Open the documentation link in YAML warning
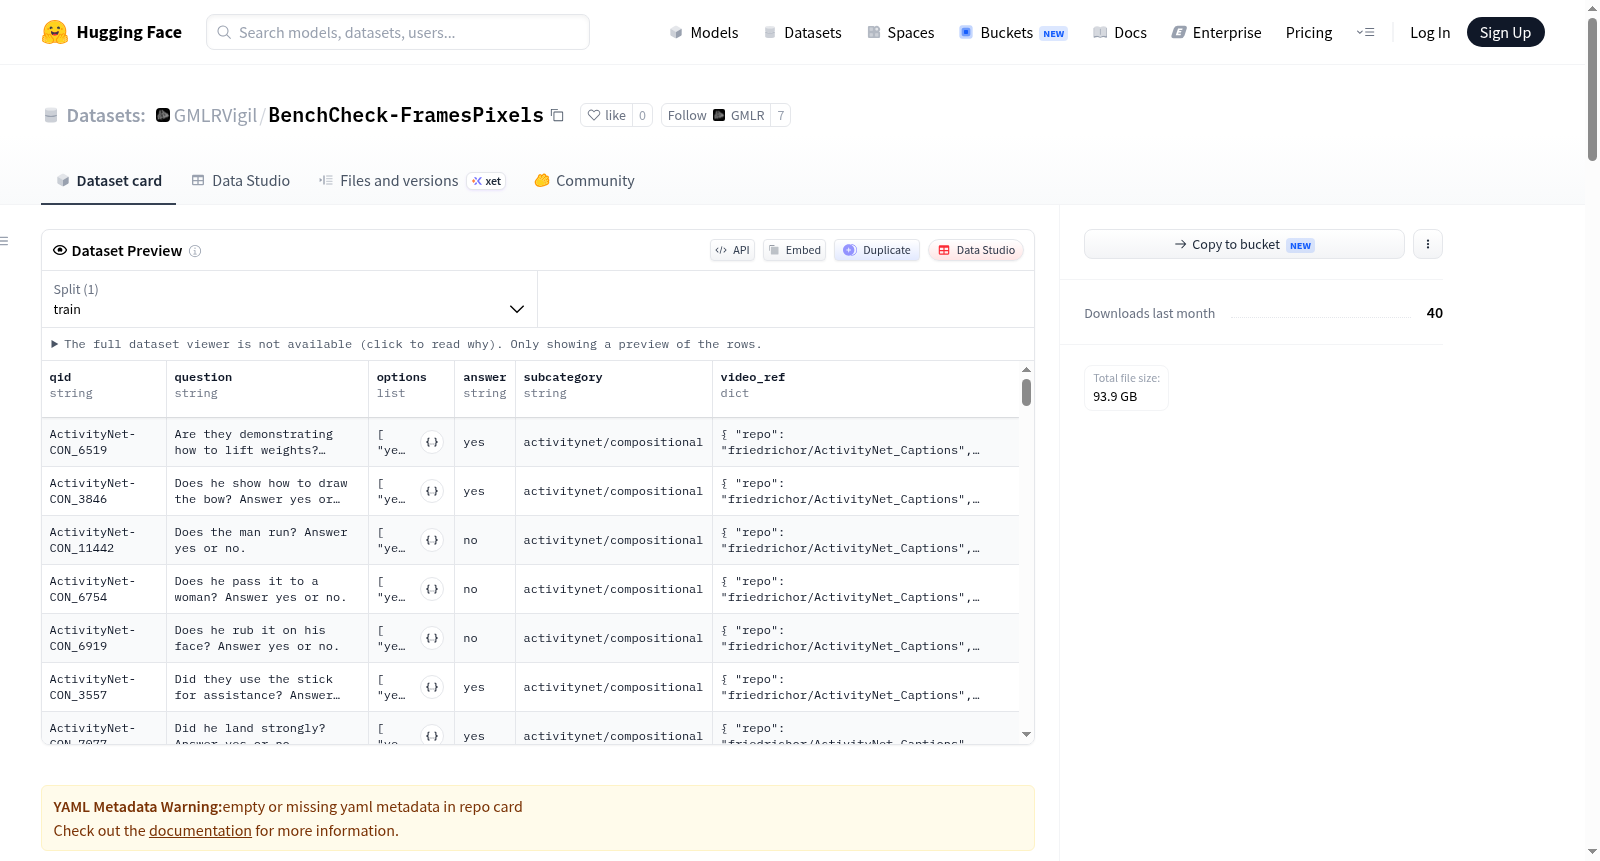 click(200, 831)
